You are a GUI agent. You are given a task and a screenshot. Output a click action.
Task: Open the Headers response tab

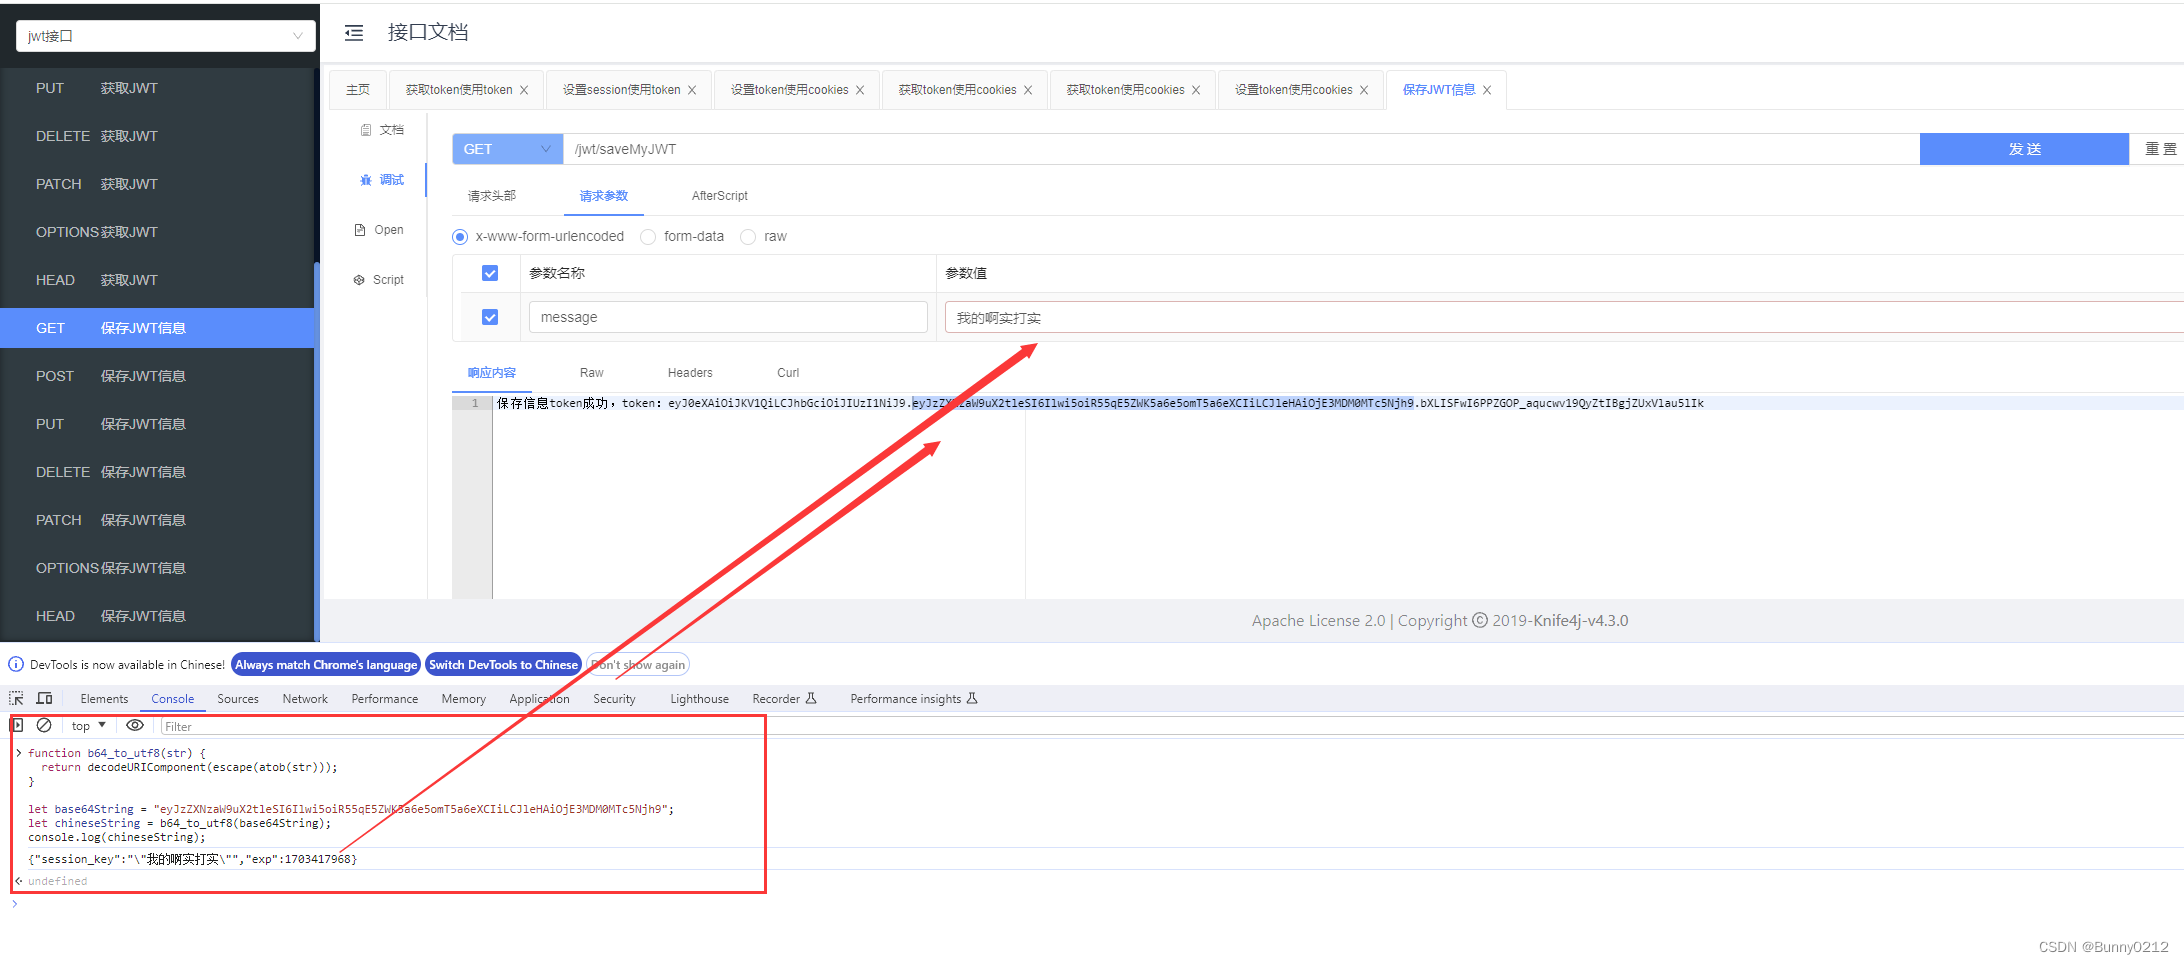[690, 373]
